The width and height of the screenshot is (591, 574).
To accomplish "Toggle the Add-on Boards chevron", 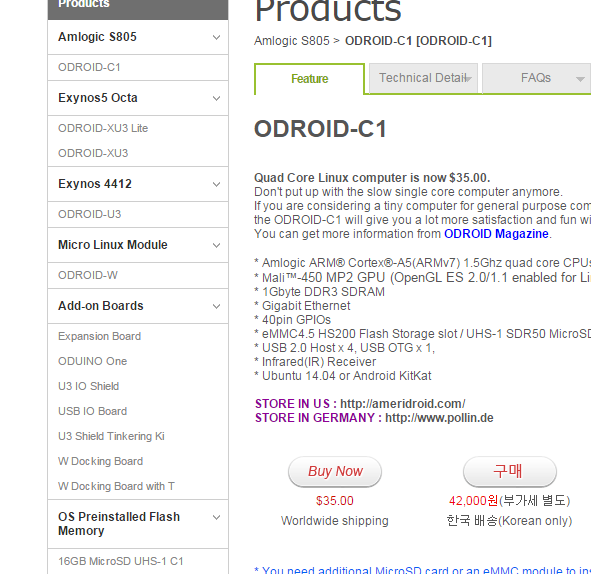I will pos(216,306).
